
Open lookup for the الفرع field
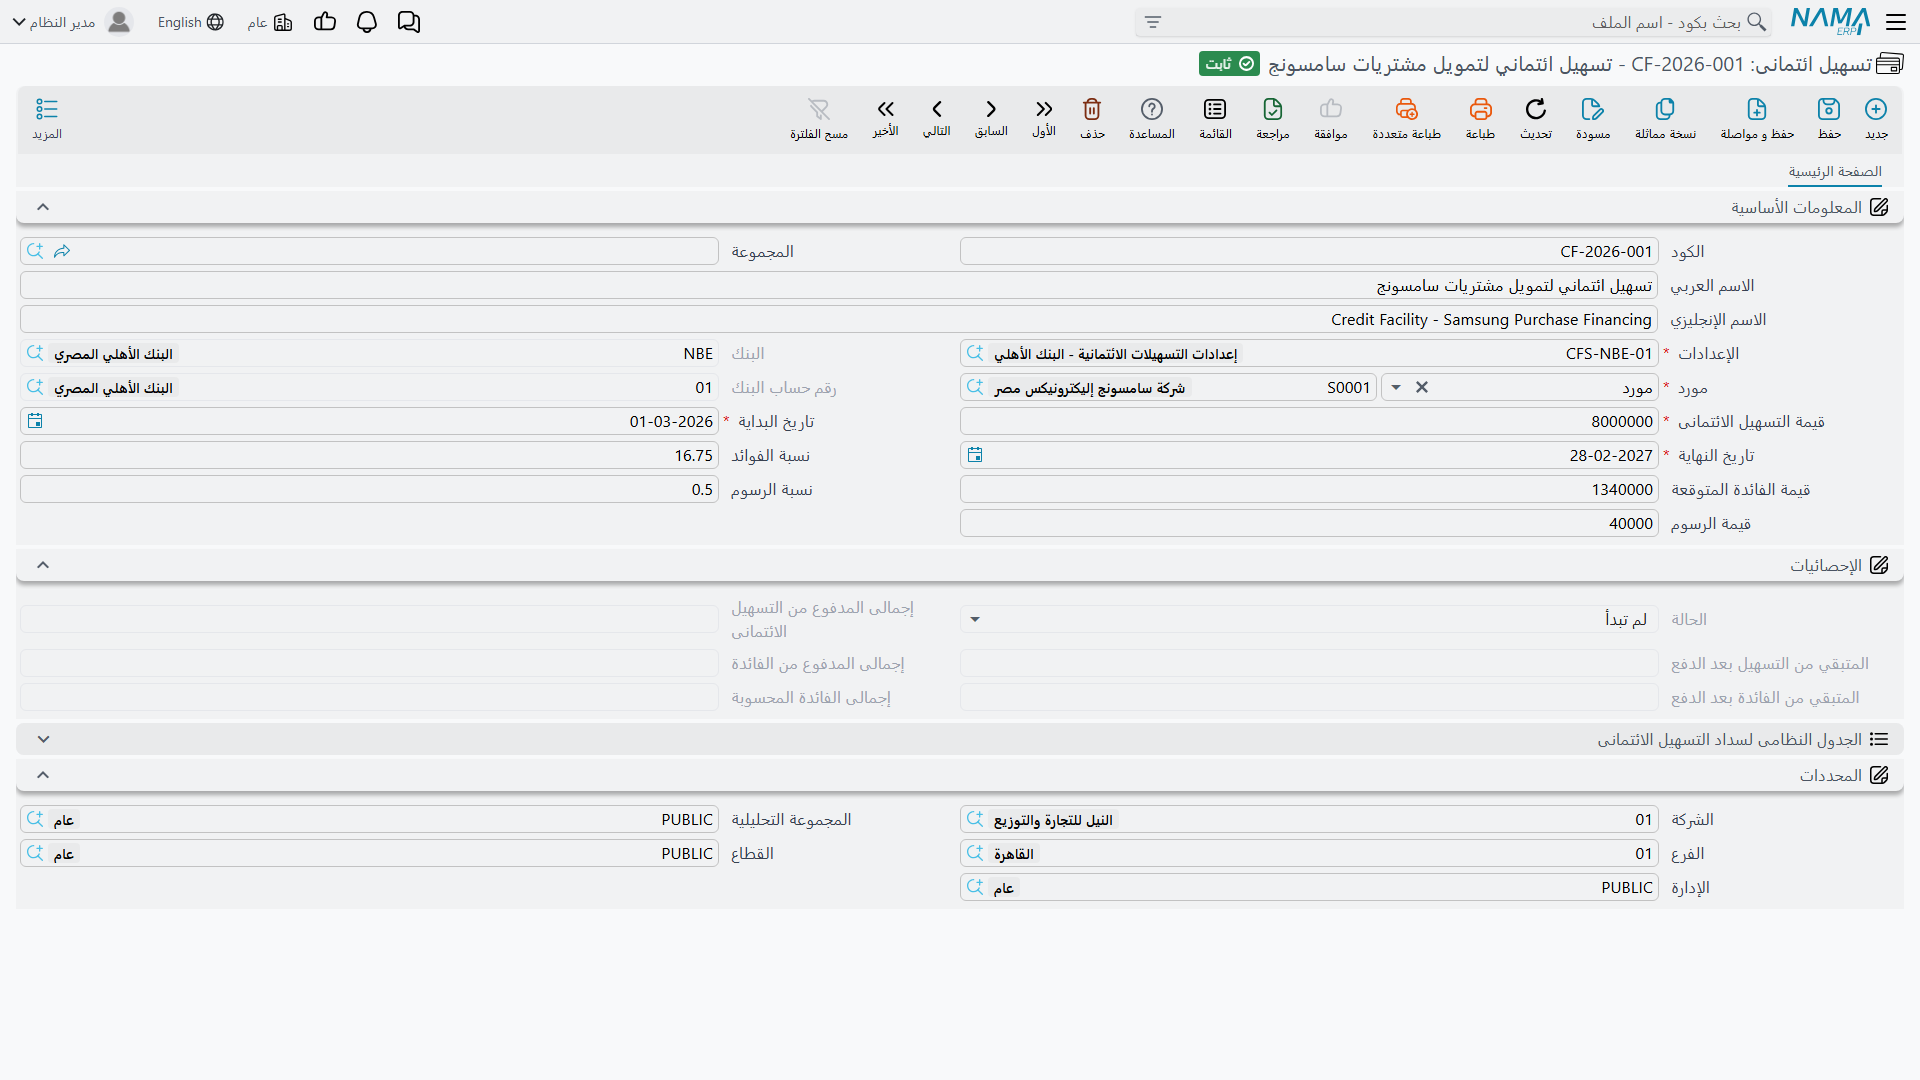coord(975,853)
